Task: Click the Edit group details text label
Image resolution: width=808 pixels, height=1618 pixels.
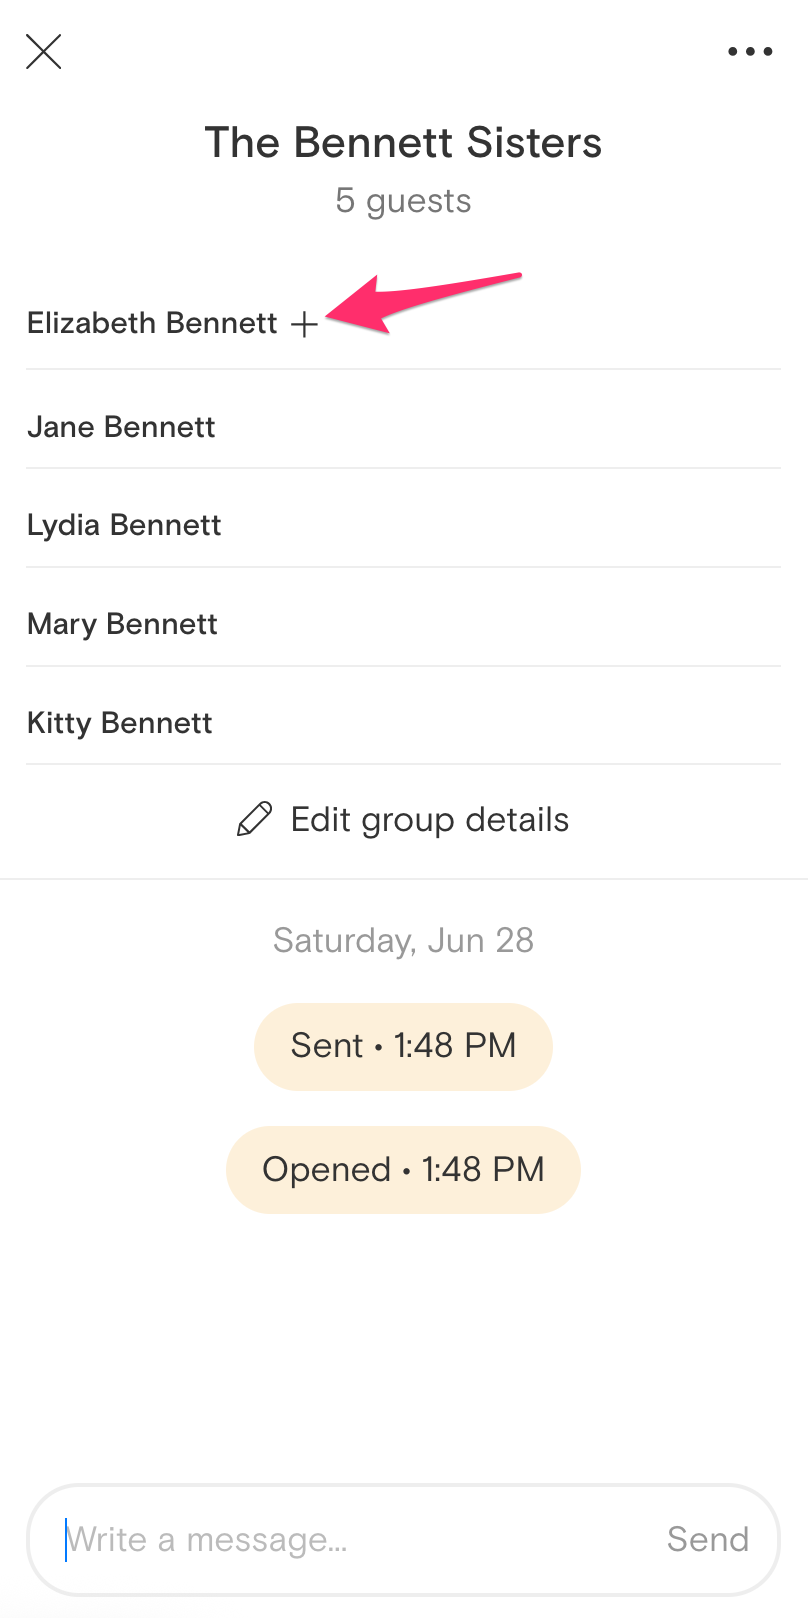Action: [x=430, y=820]
